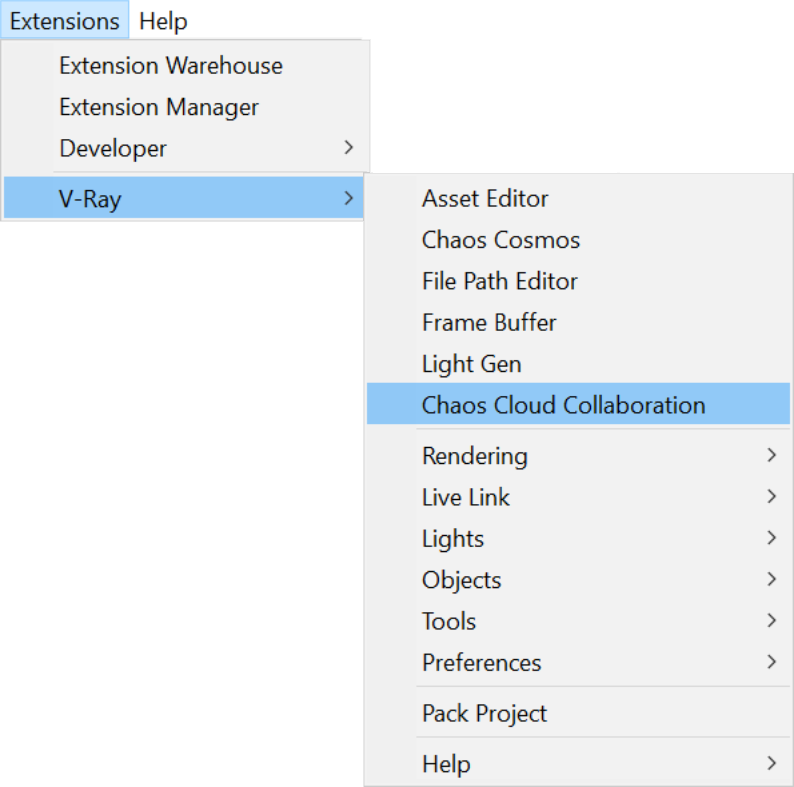Choose Chaos Cloud Collaboration

[x=578, y=404]
